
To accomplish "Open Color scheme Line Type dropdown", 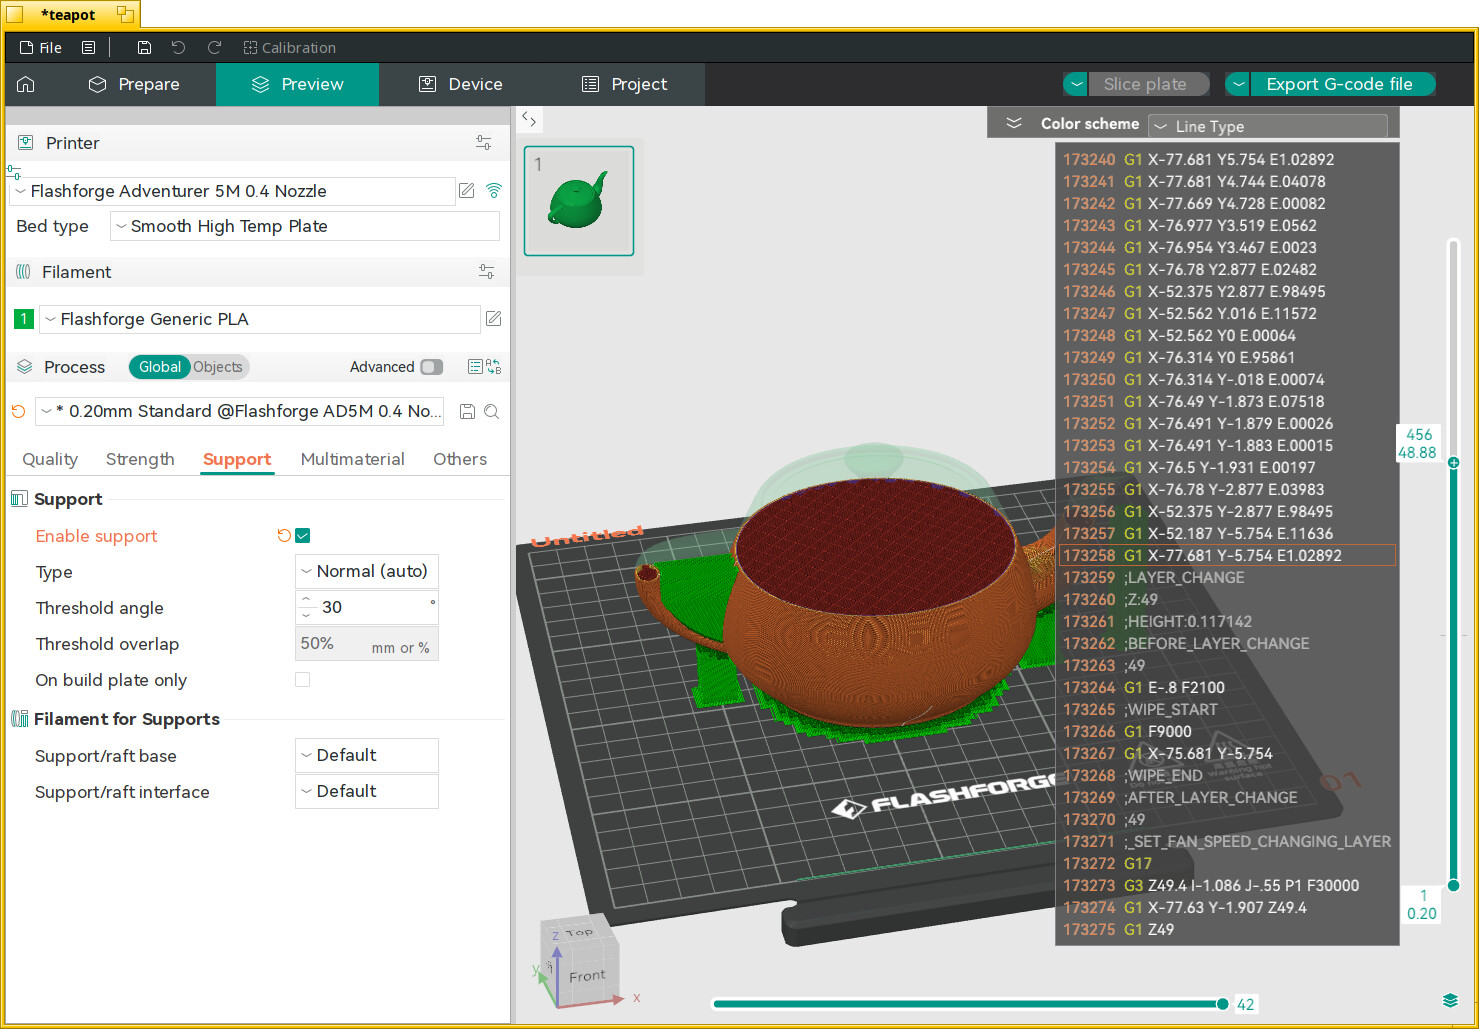I will (x=1268, y=126).
